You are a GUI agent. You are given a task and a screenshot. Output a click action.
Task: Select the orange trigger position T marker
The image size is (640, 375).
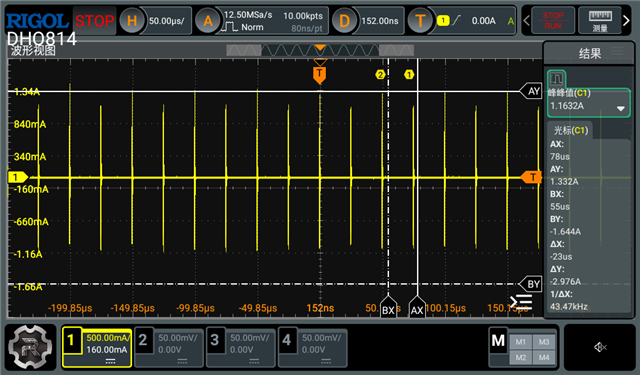click(x=320, y=75)
